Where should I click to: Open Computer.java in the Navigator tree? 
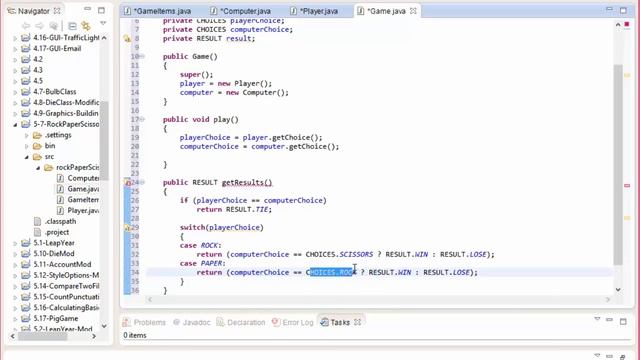click(x=83, y=178)
